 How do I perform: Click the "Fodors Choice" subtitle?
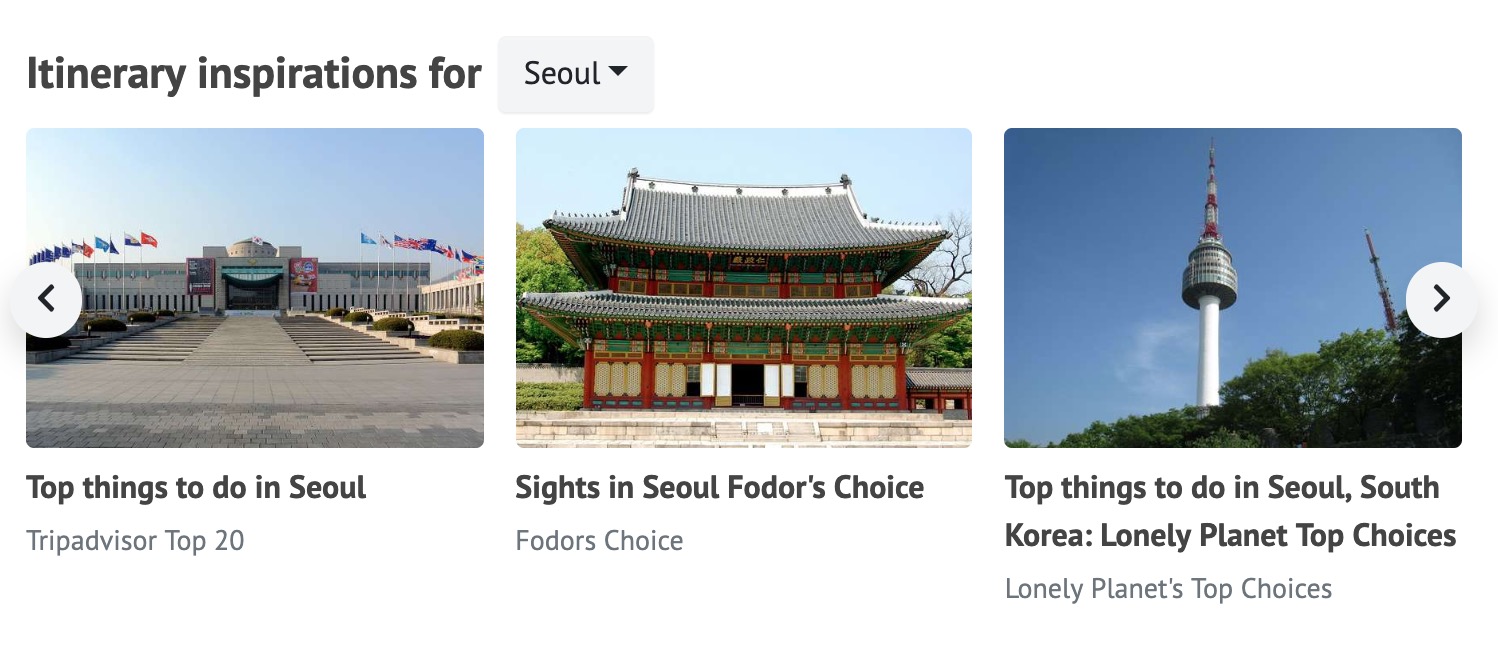coord(599,541)
